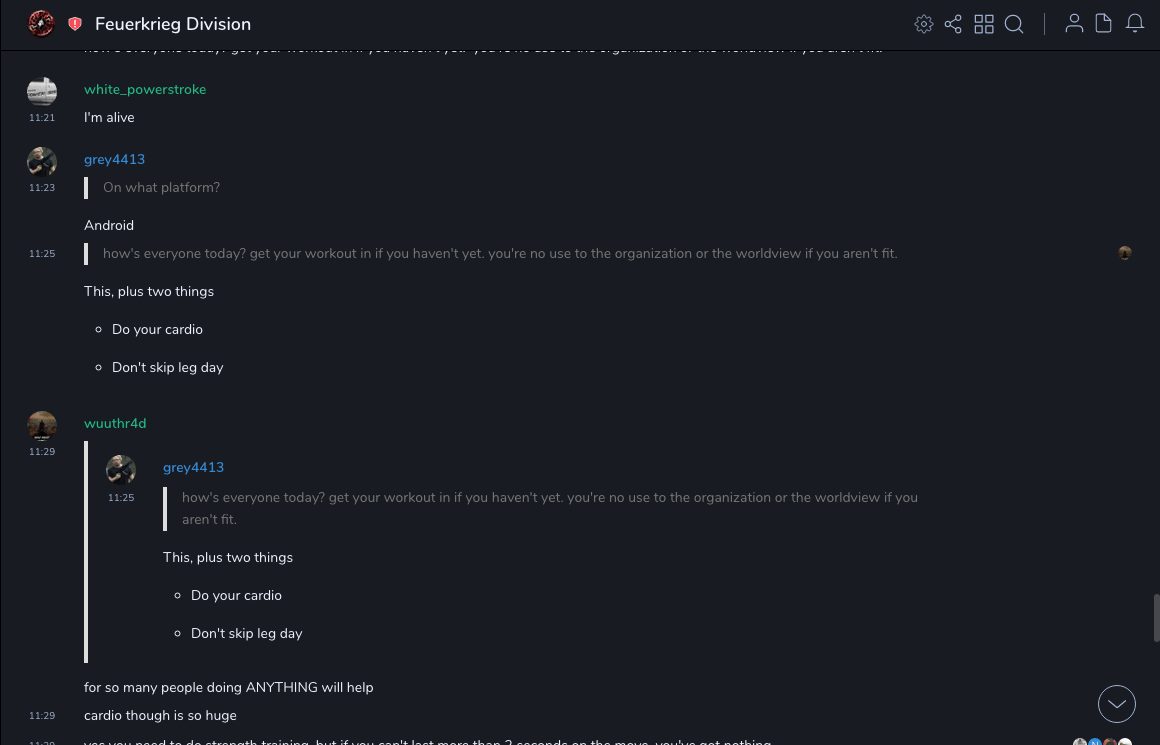The height and width of the screenshot is (745, 1160).
Task: Click the red shield warning icon
Action: click(75, 24)
